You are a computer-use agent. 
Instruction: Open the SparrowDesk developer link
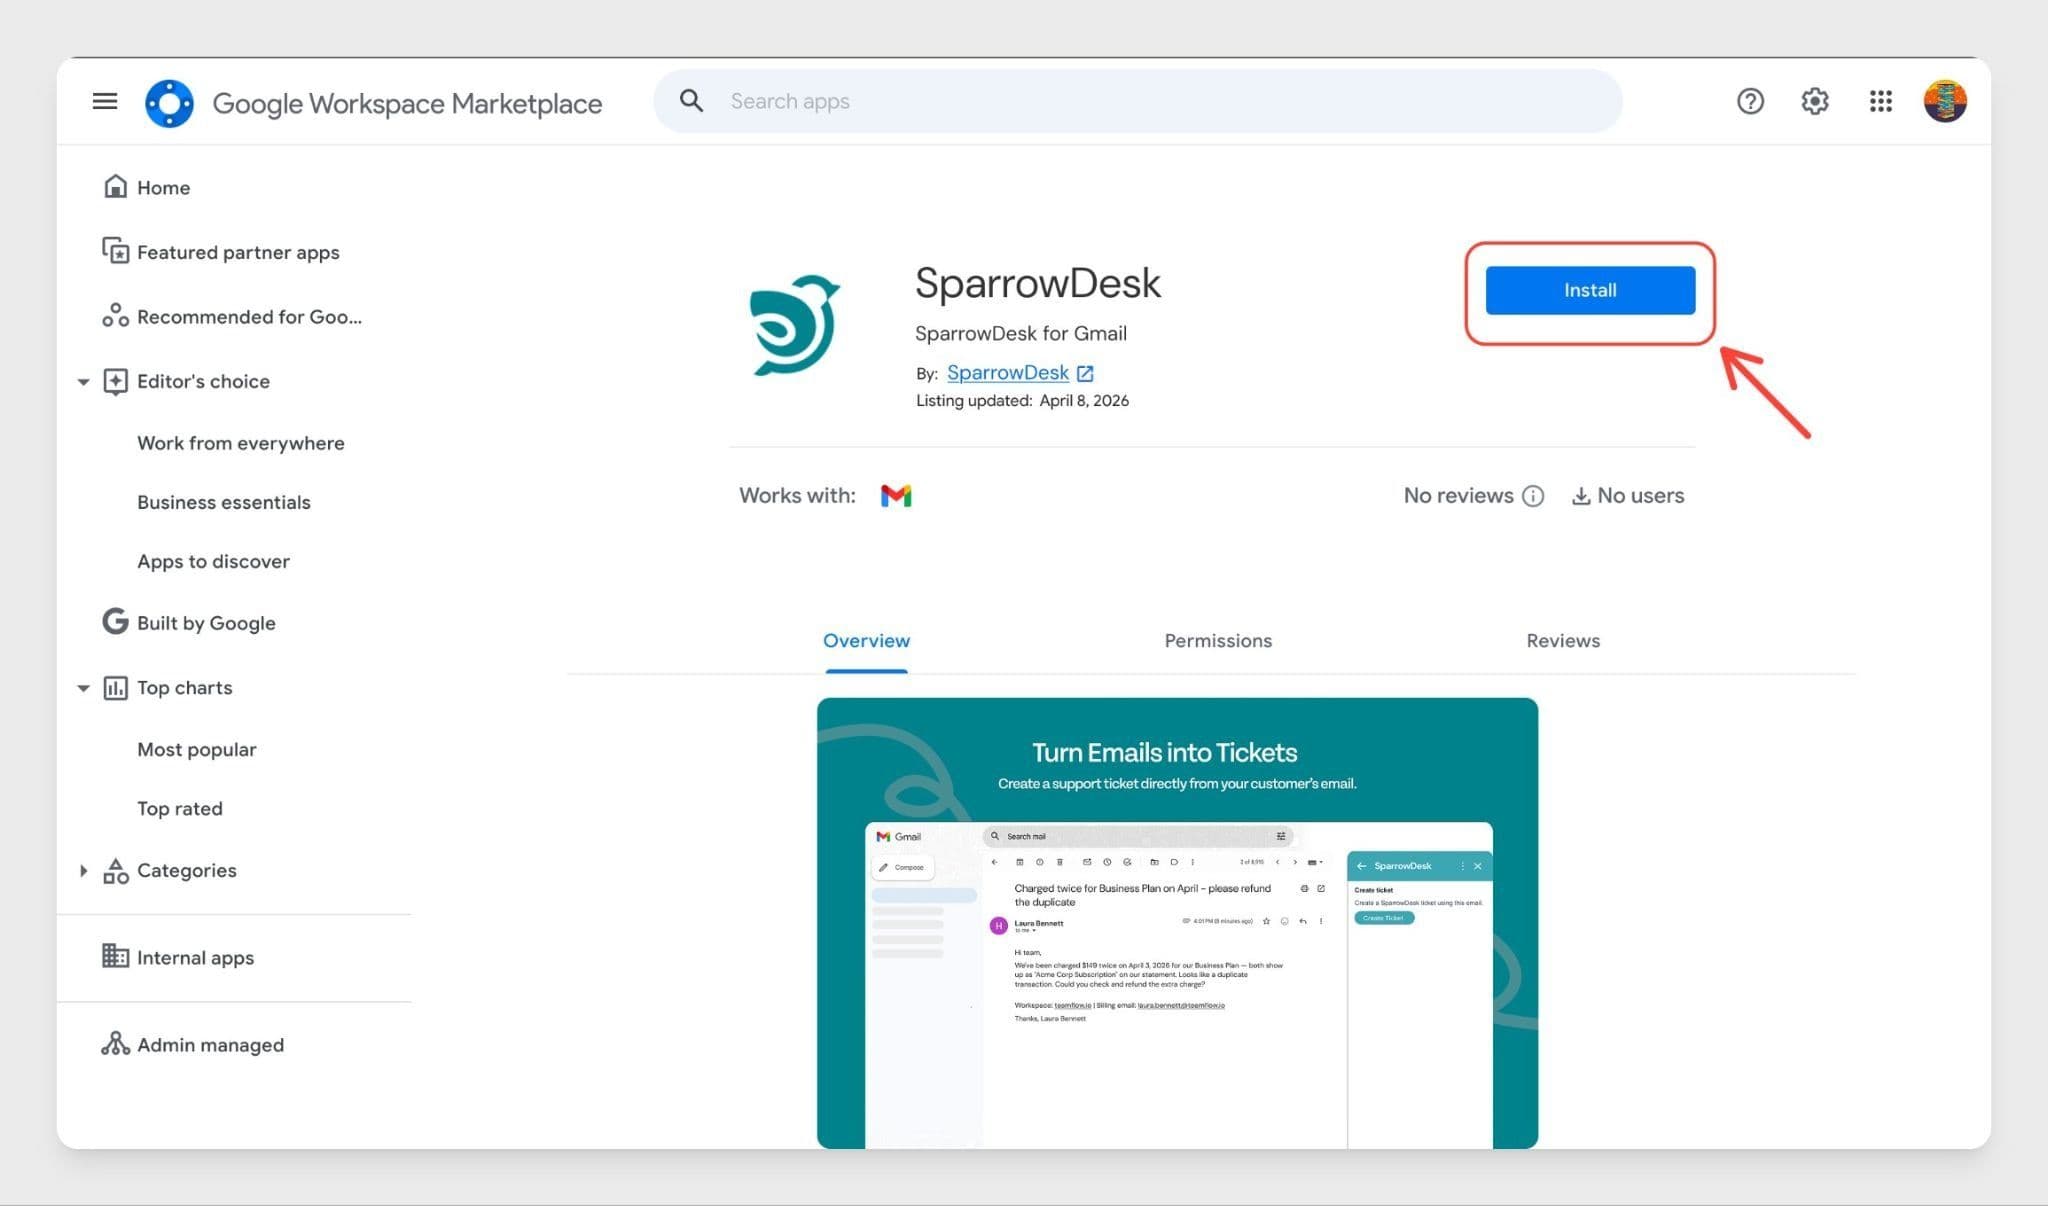point(1007,373)
